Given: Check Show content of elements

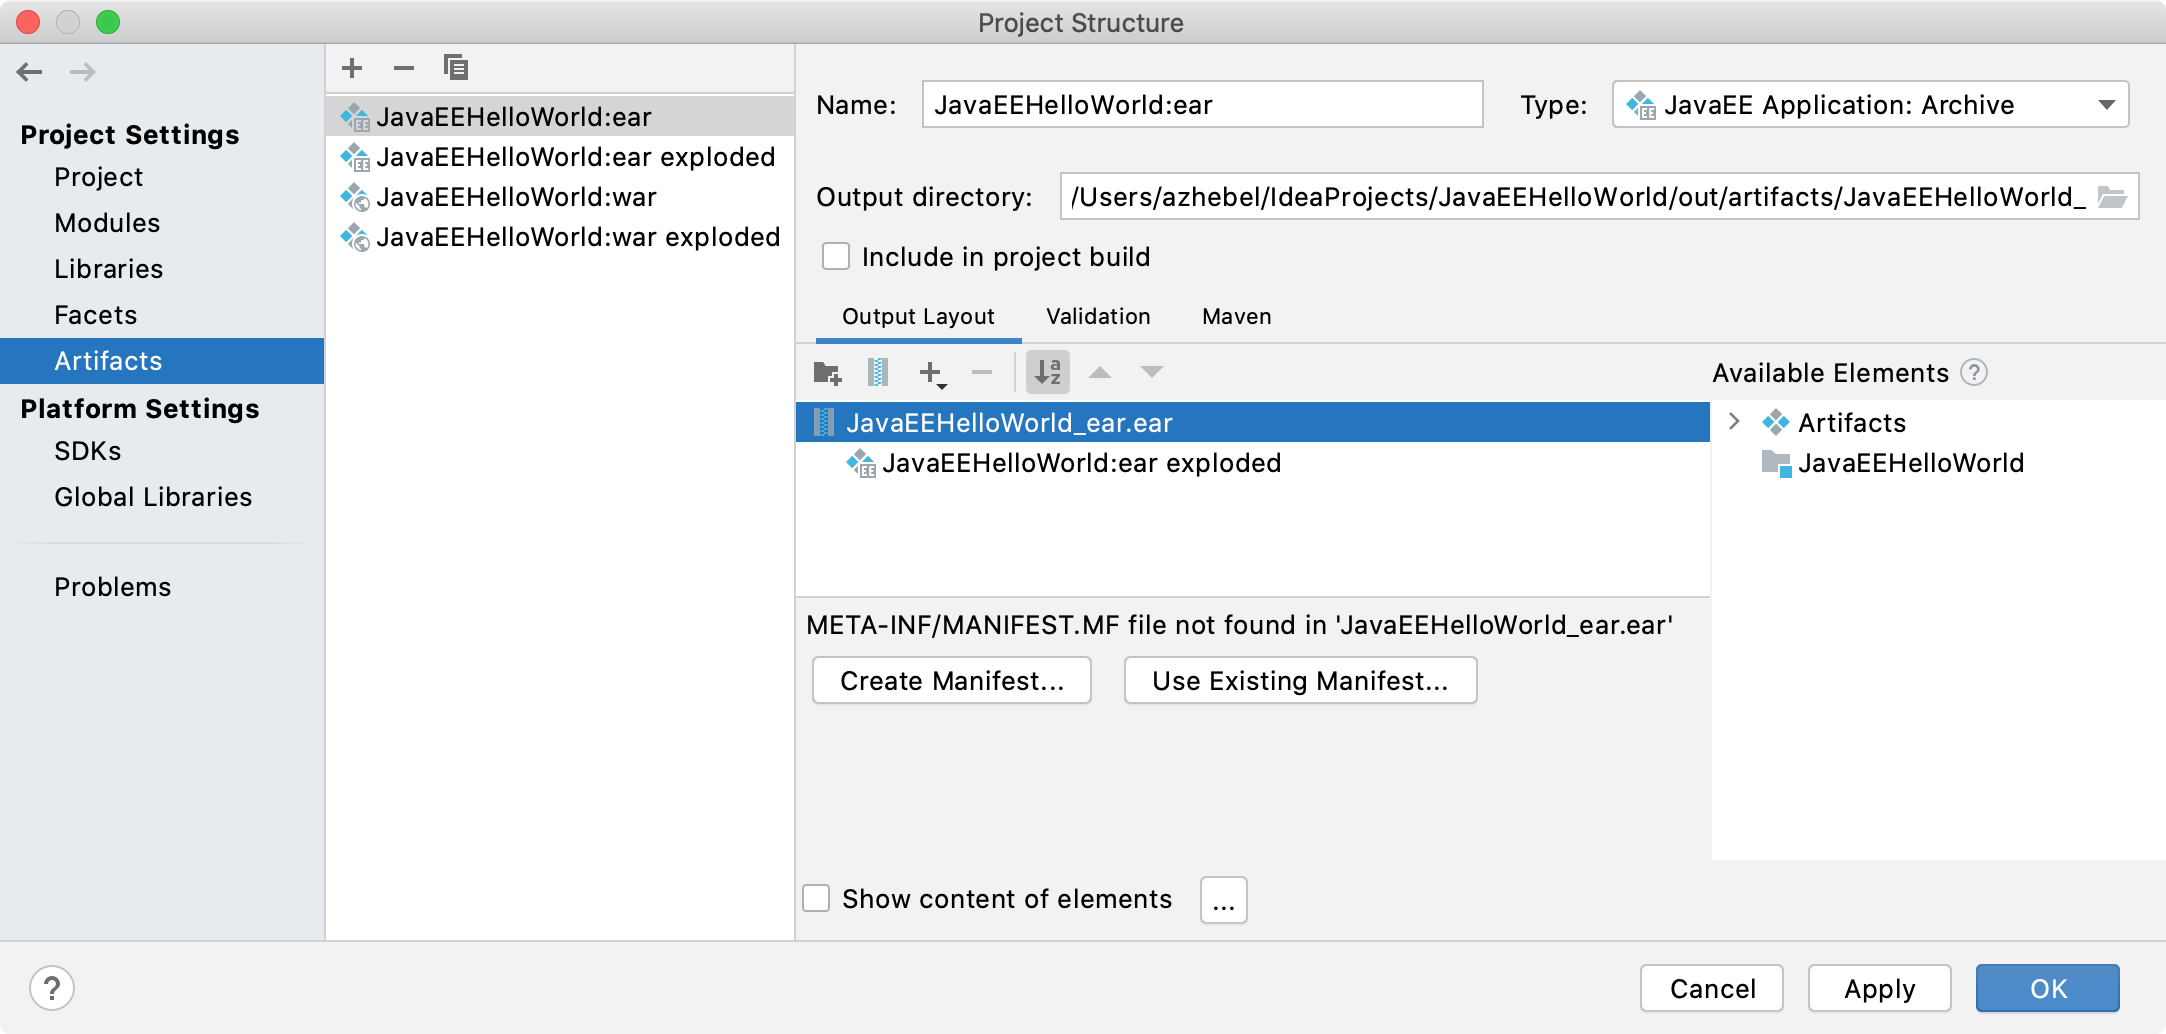Looking at the screenshot, I should [x=817, y=898].
